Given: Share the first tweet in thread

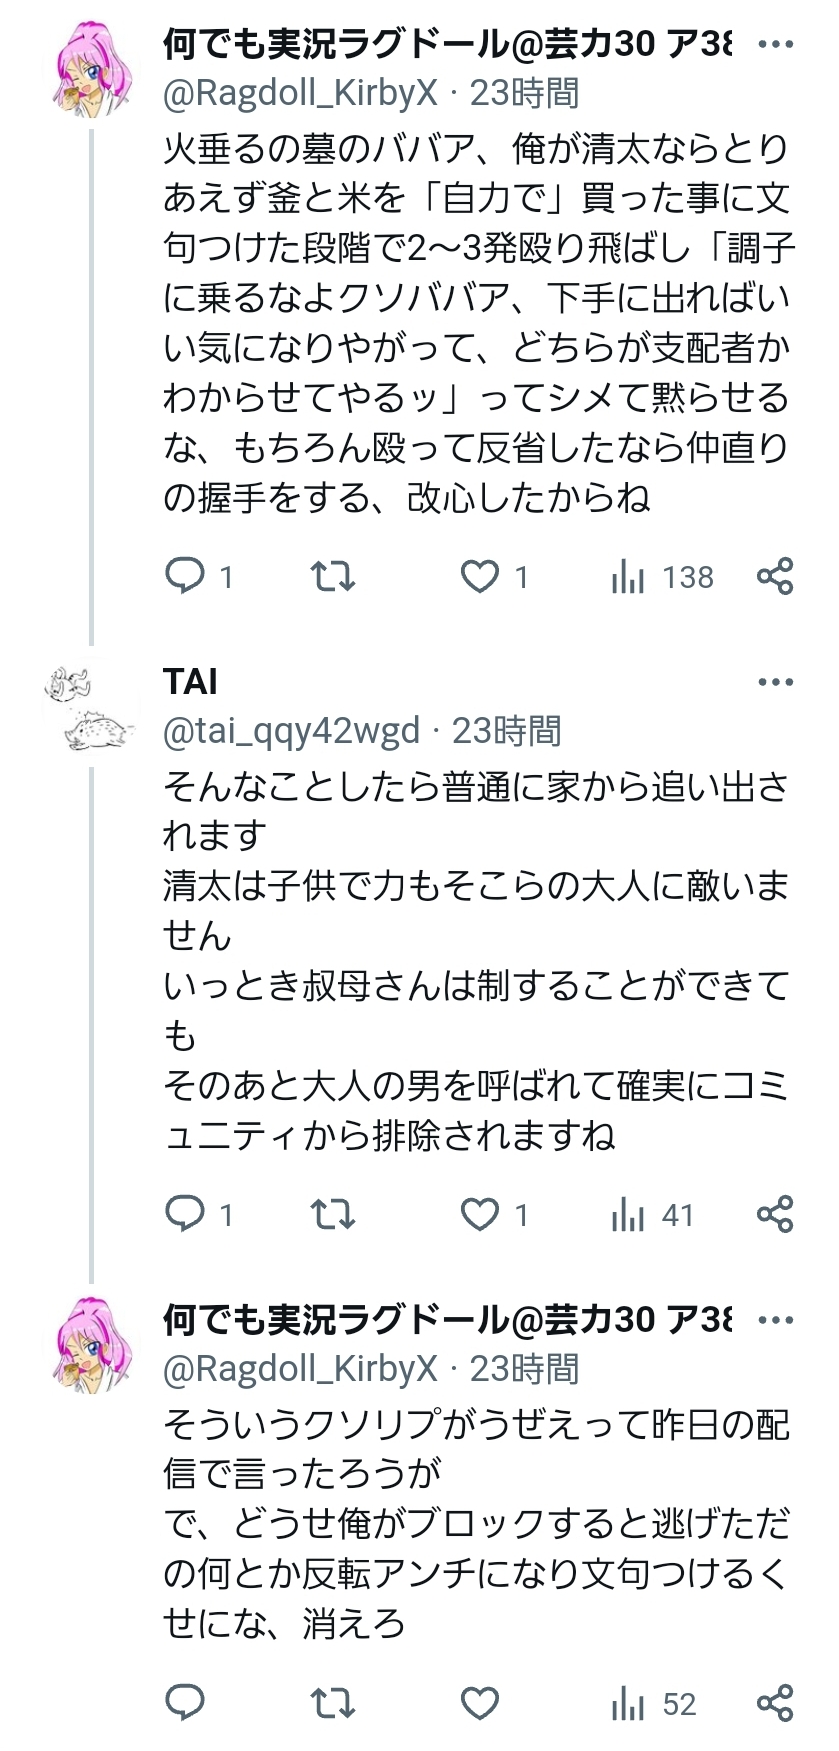Looking at the screenshot, I should pyautogui.click(x=775, y=576).
